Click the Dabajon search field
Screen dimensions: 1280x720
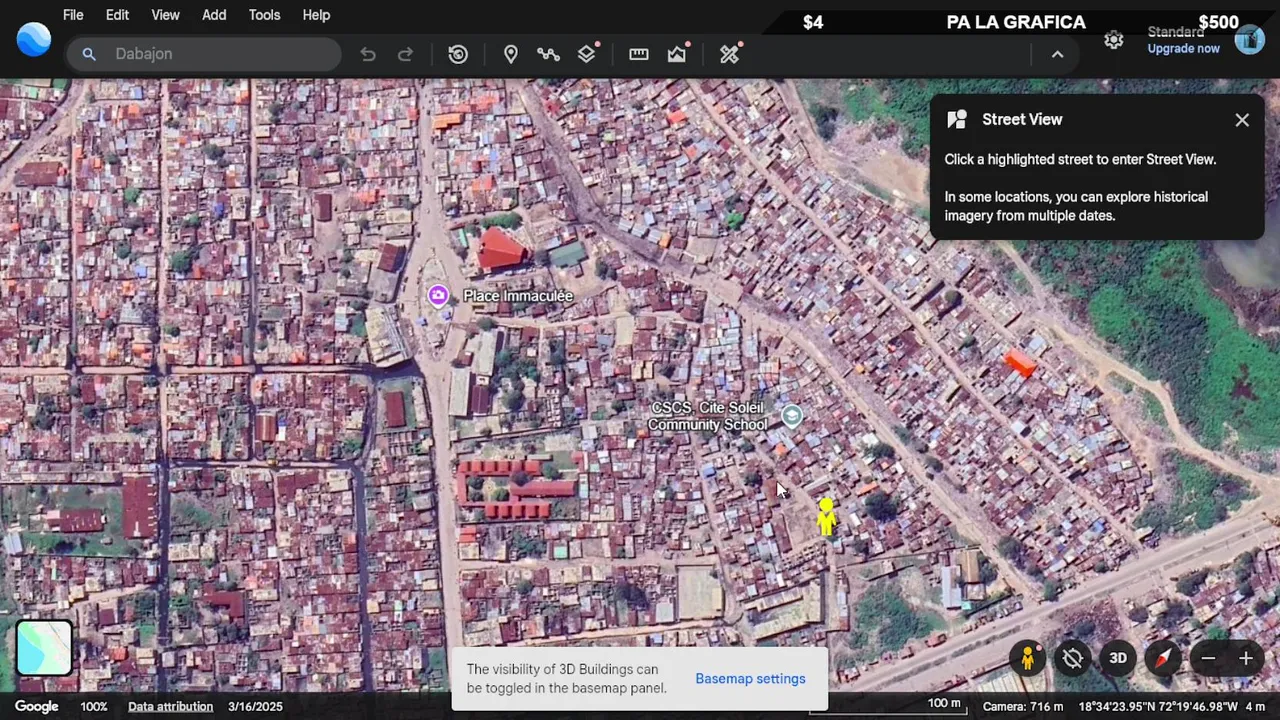(x=204, y=54)
